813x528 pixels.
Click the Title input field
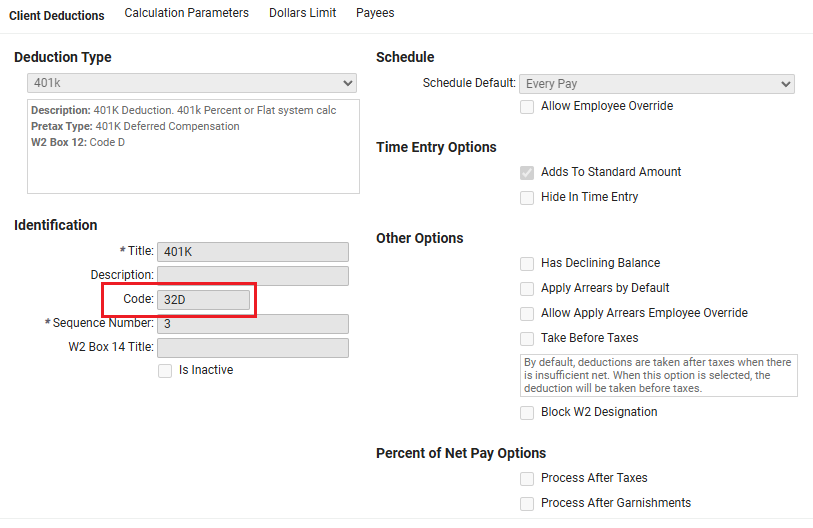click(252, 252)
